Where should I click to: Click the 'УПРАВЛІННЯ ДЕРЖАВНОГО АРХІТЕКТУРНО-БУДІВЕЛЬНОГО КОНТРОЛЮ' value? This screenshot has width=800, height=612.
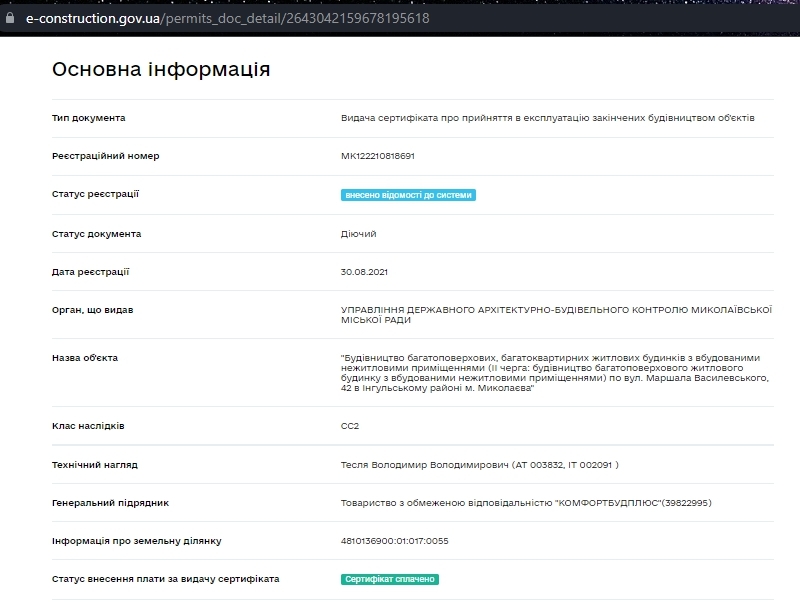click(556, 315)
